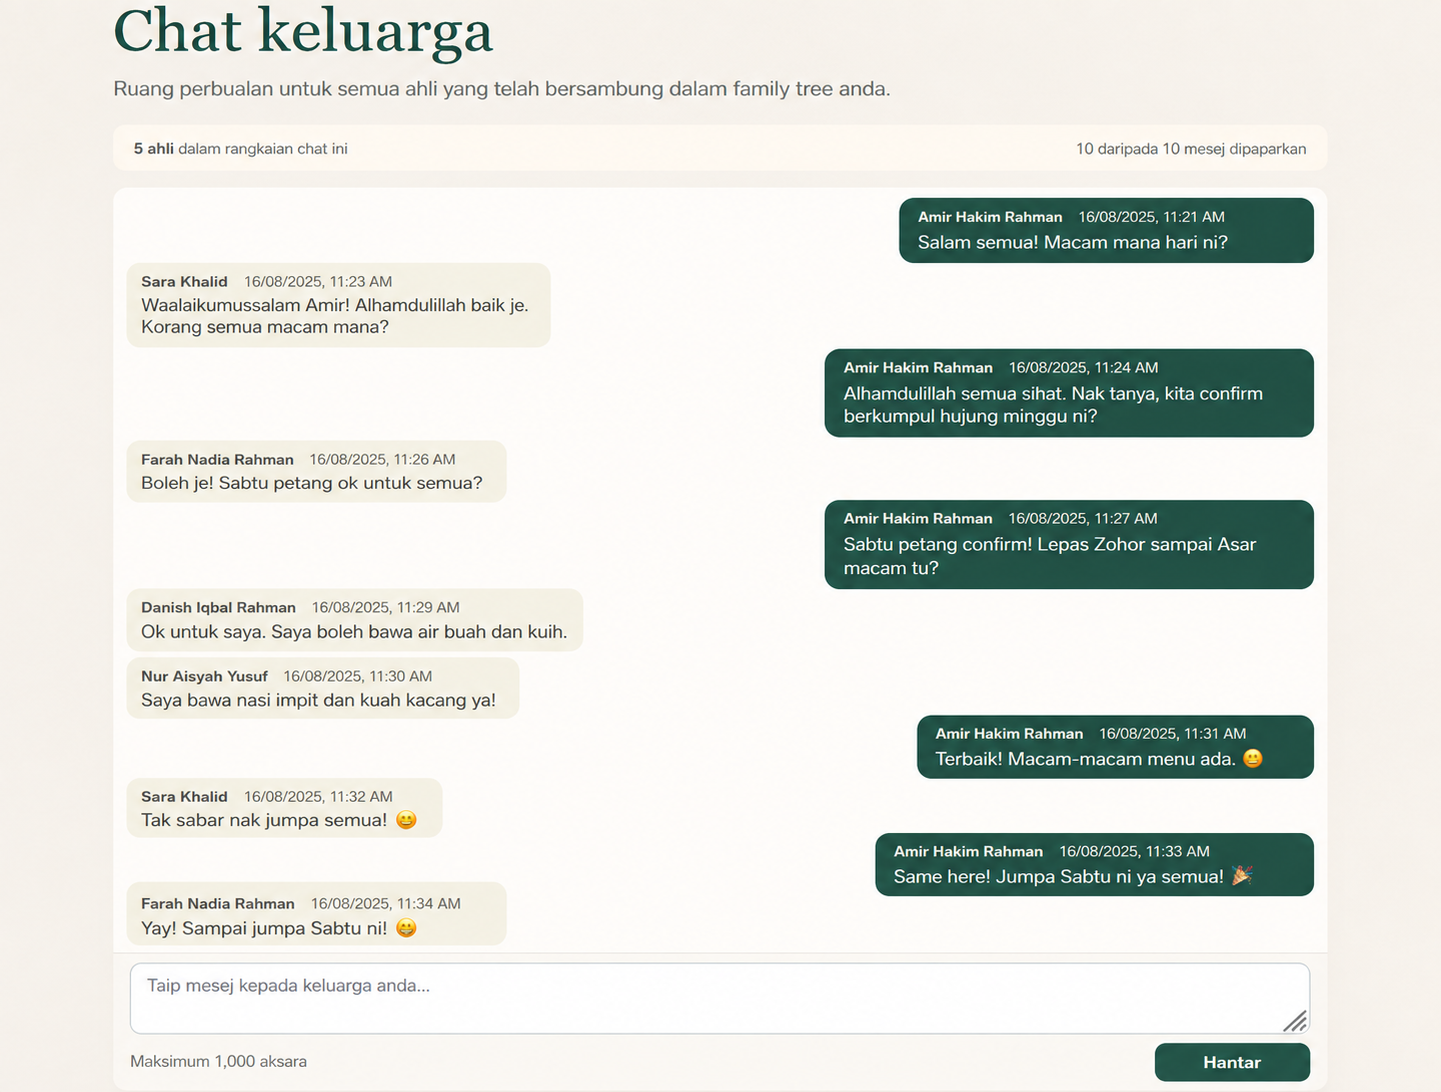Click the timestamp '16/08/2025, 11:30 AM'
Viewport: 1441px width, 1092px height.
pos(358,677)
